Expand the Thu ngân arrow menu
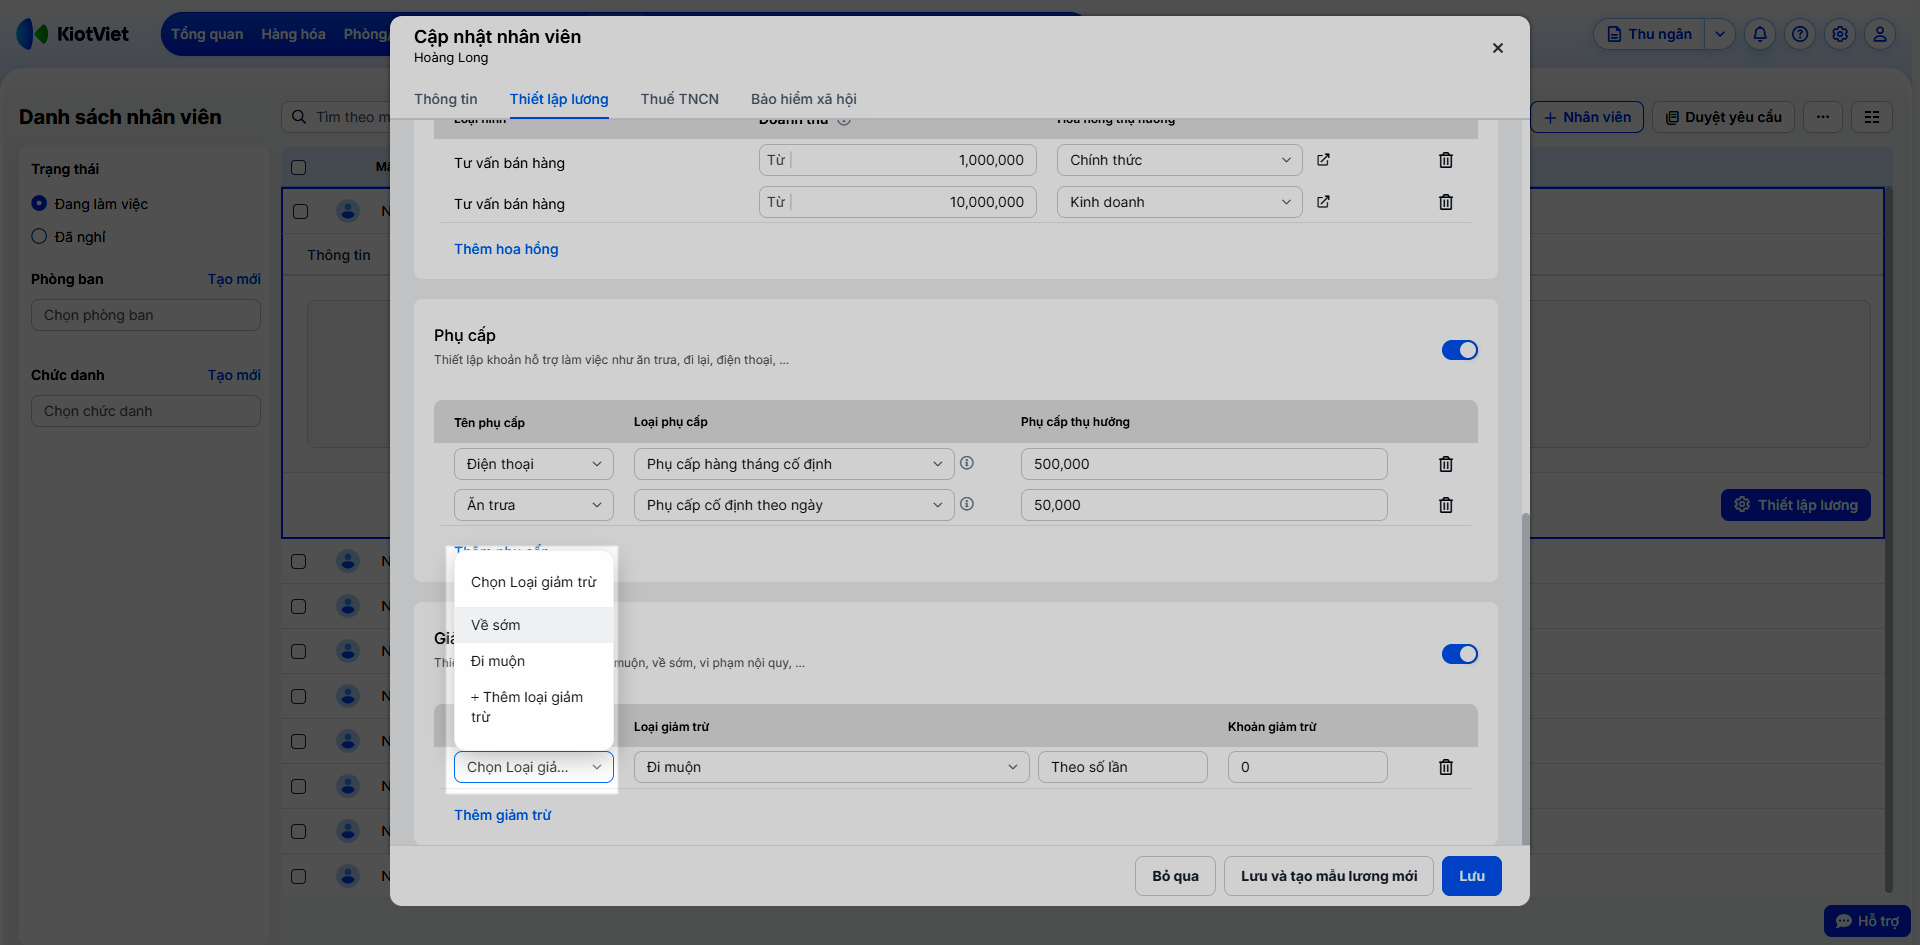Screen dimensions: 1920x945 click(x=1720, y=34)
